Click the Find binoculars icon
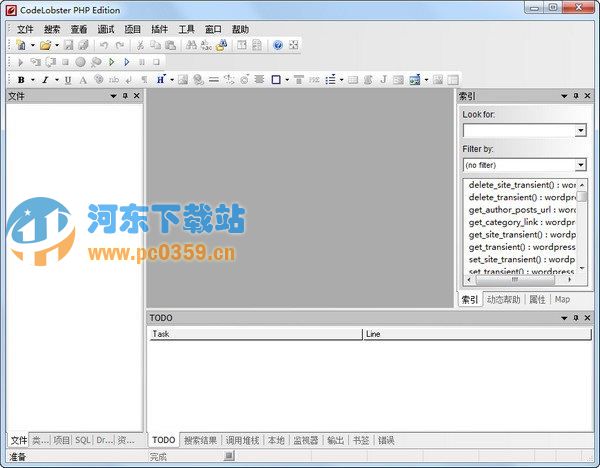 pyautogui.click(x=191, y=45)
